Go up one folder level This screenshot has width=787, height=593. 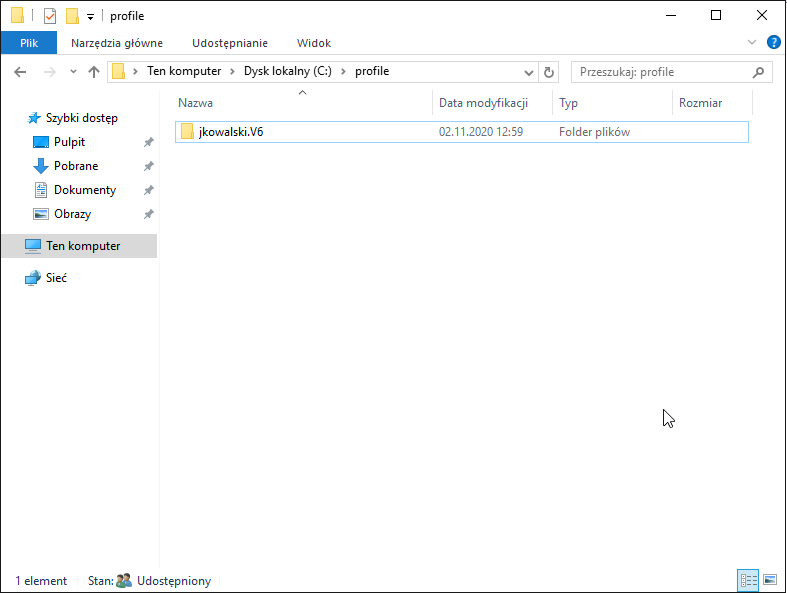pyautogui.click(x=94, y=72)
